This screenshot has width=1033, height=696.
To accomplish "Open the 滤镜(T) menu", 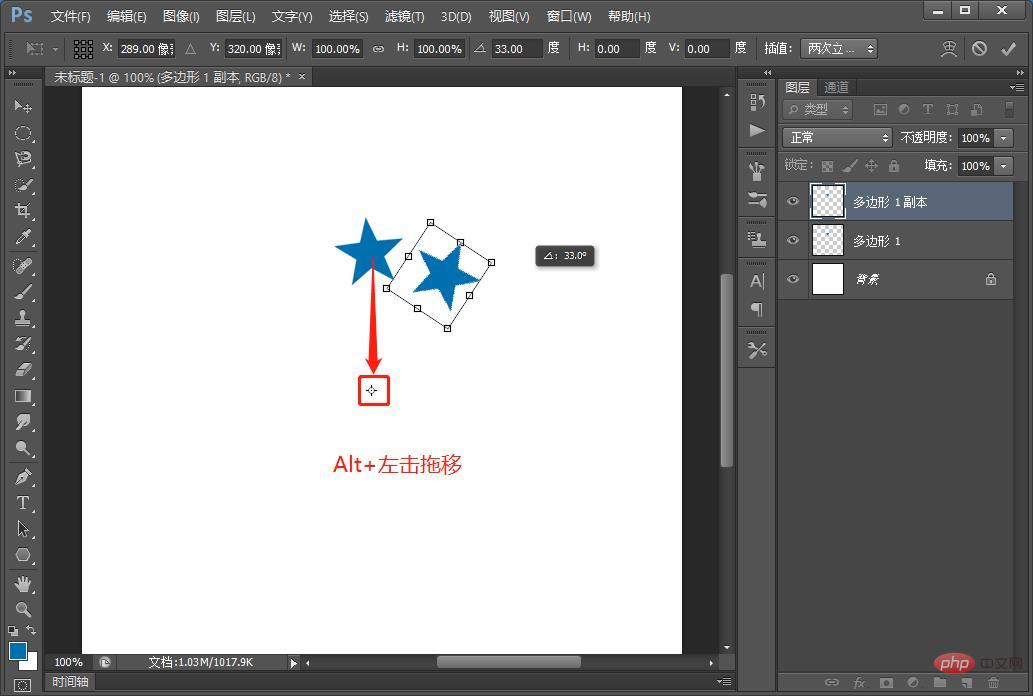I will [405, 16].
